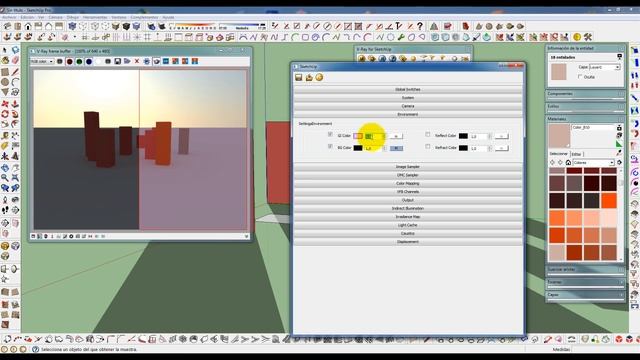Check the Oculta checkbox in entity info
The image size is (640, 360).
(x=580, y=77)
